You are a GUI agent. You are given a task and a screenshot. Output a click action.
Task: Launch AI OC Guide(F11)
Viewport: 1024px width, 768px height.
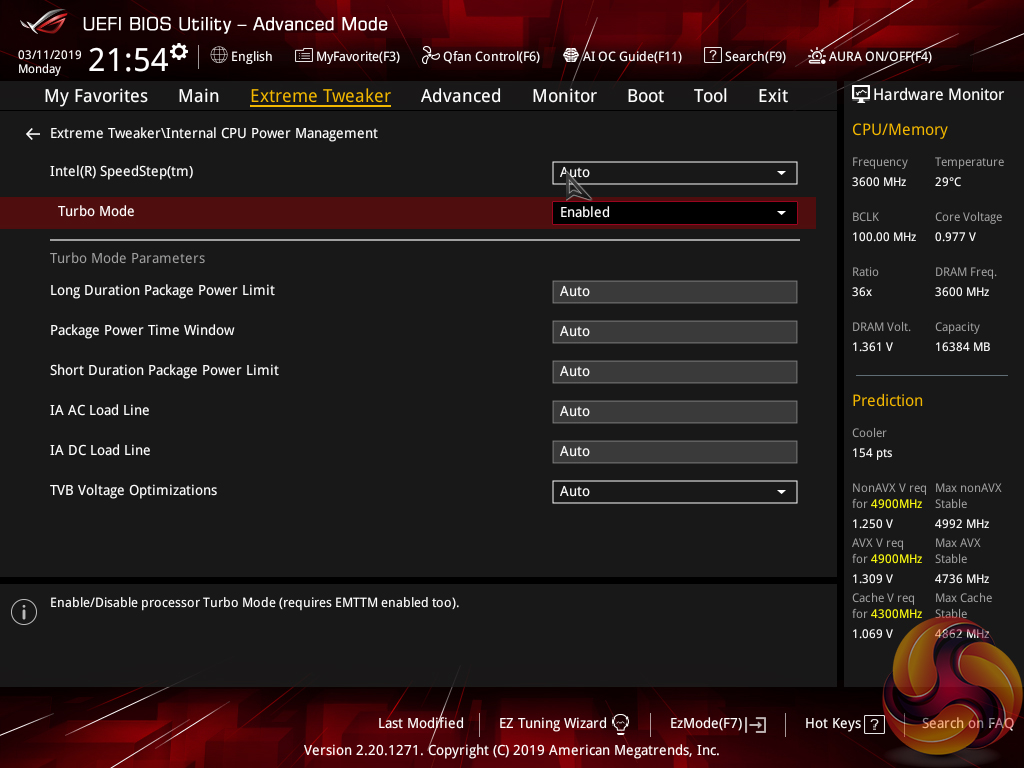click(632, 57)
